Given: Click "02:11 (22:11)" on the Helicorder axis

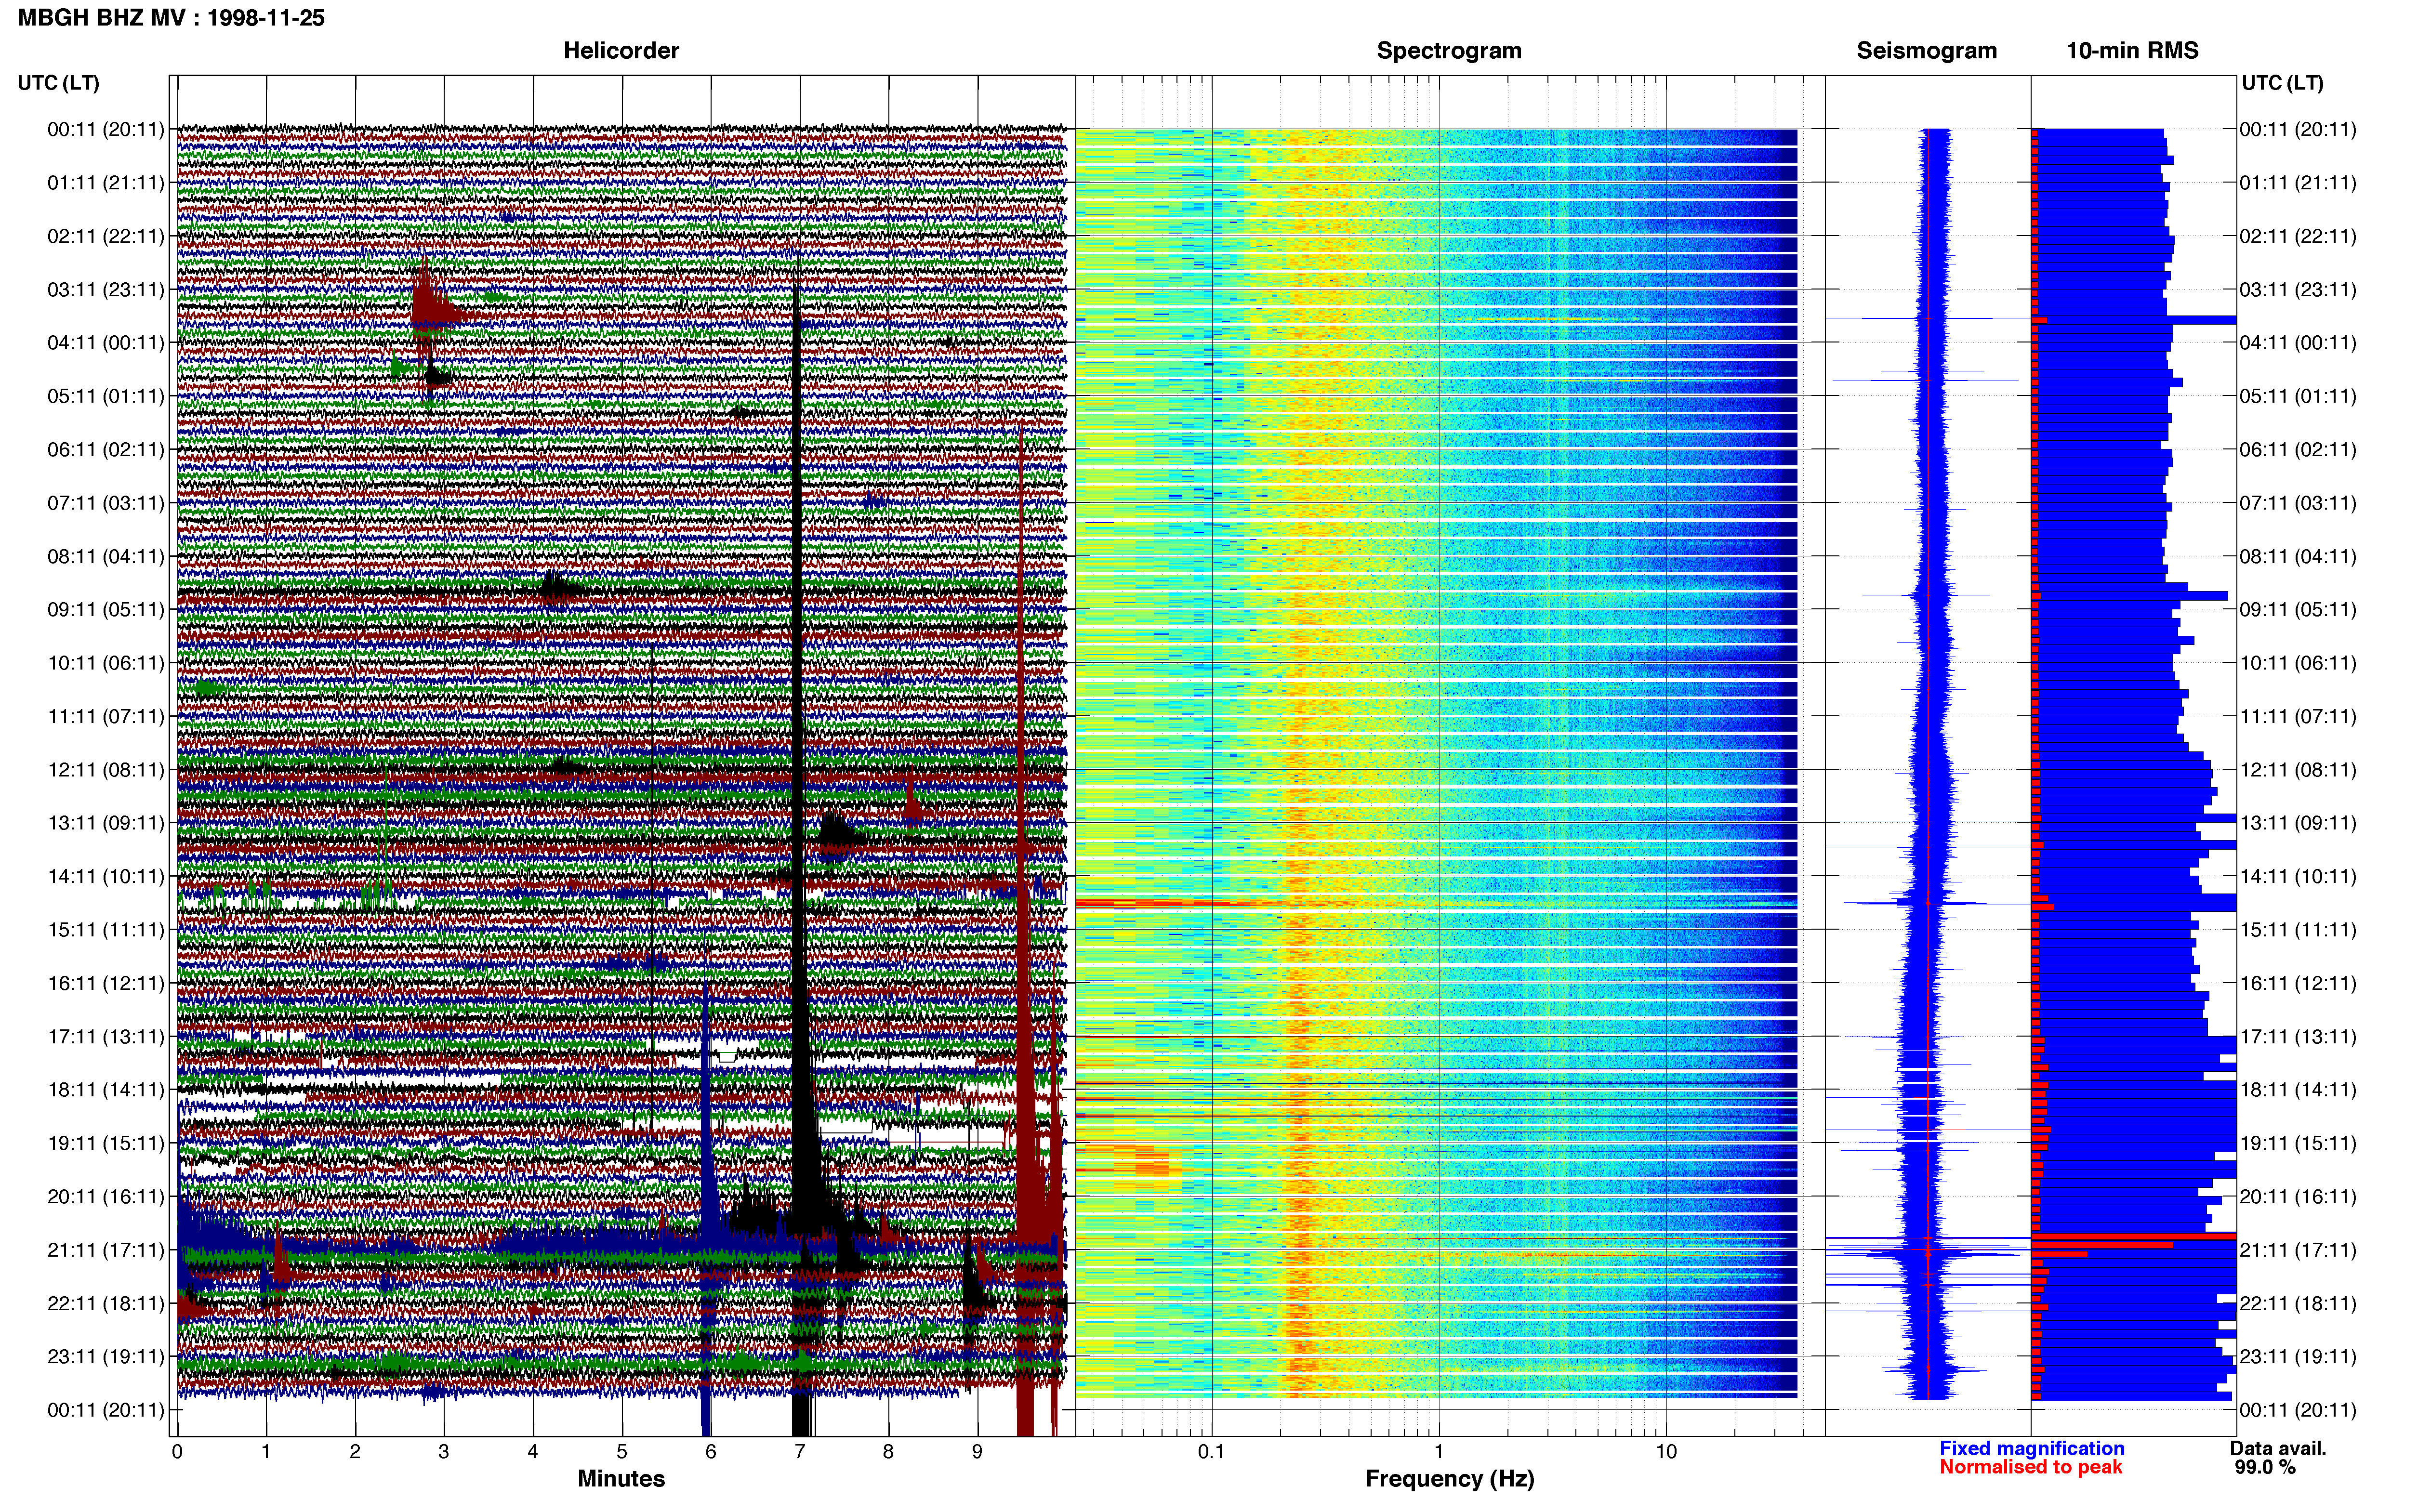Looking at the screenshot, I should pyautogui.click(x=106, y=236).
